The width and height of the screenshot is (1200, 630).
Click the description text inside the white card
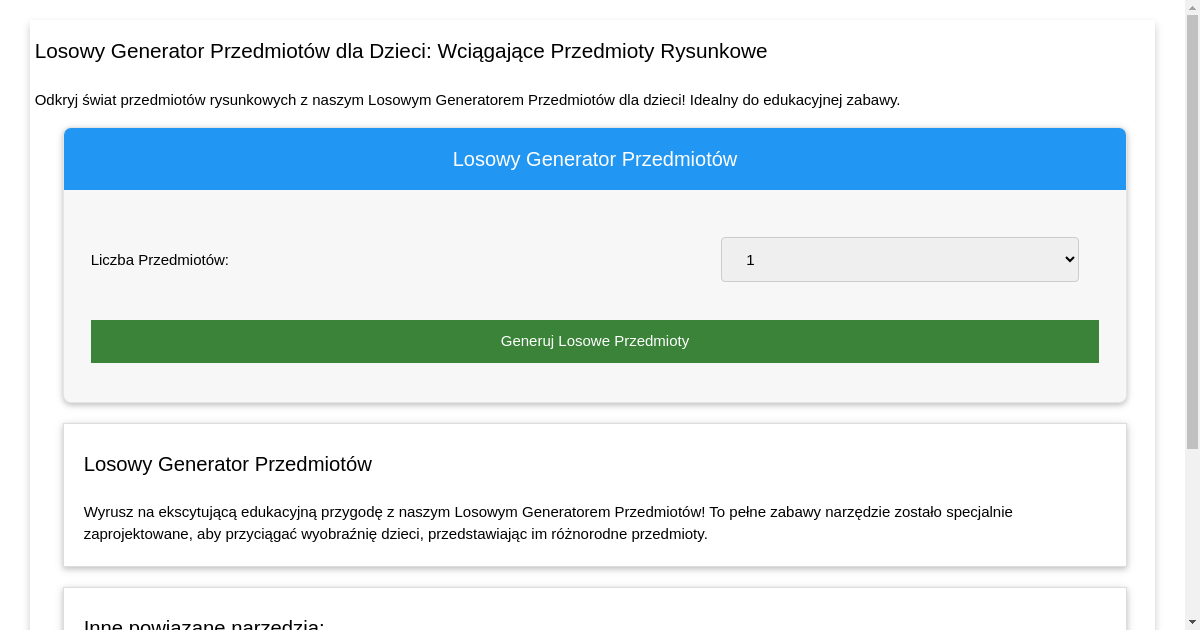click(x=548, y=521)
